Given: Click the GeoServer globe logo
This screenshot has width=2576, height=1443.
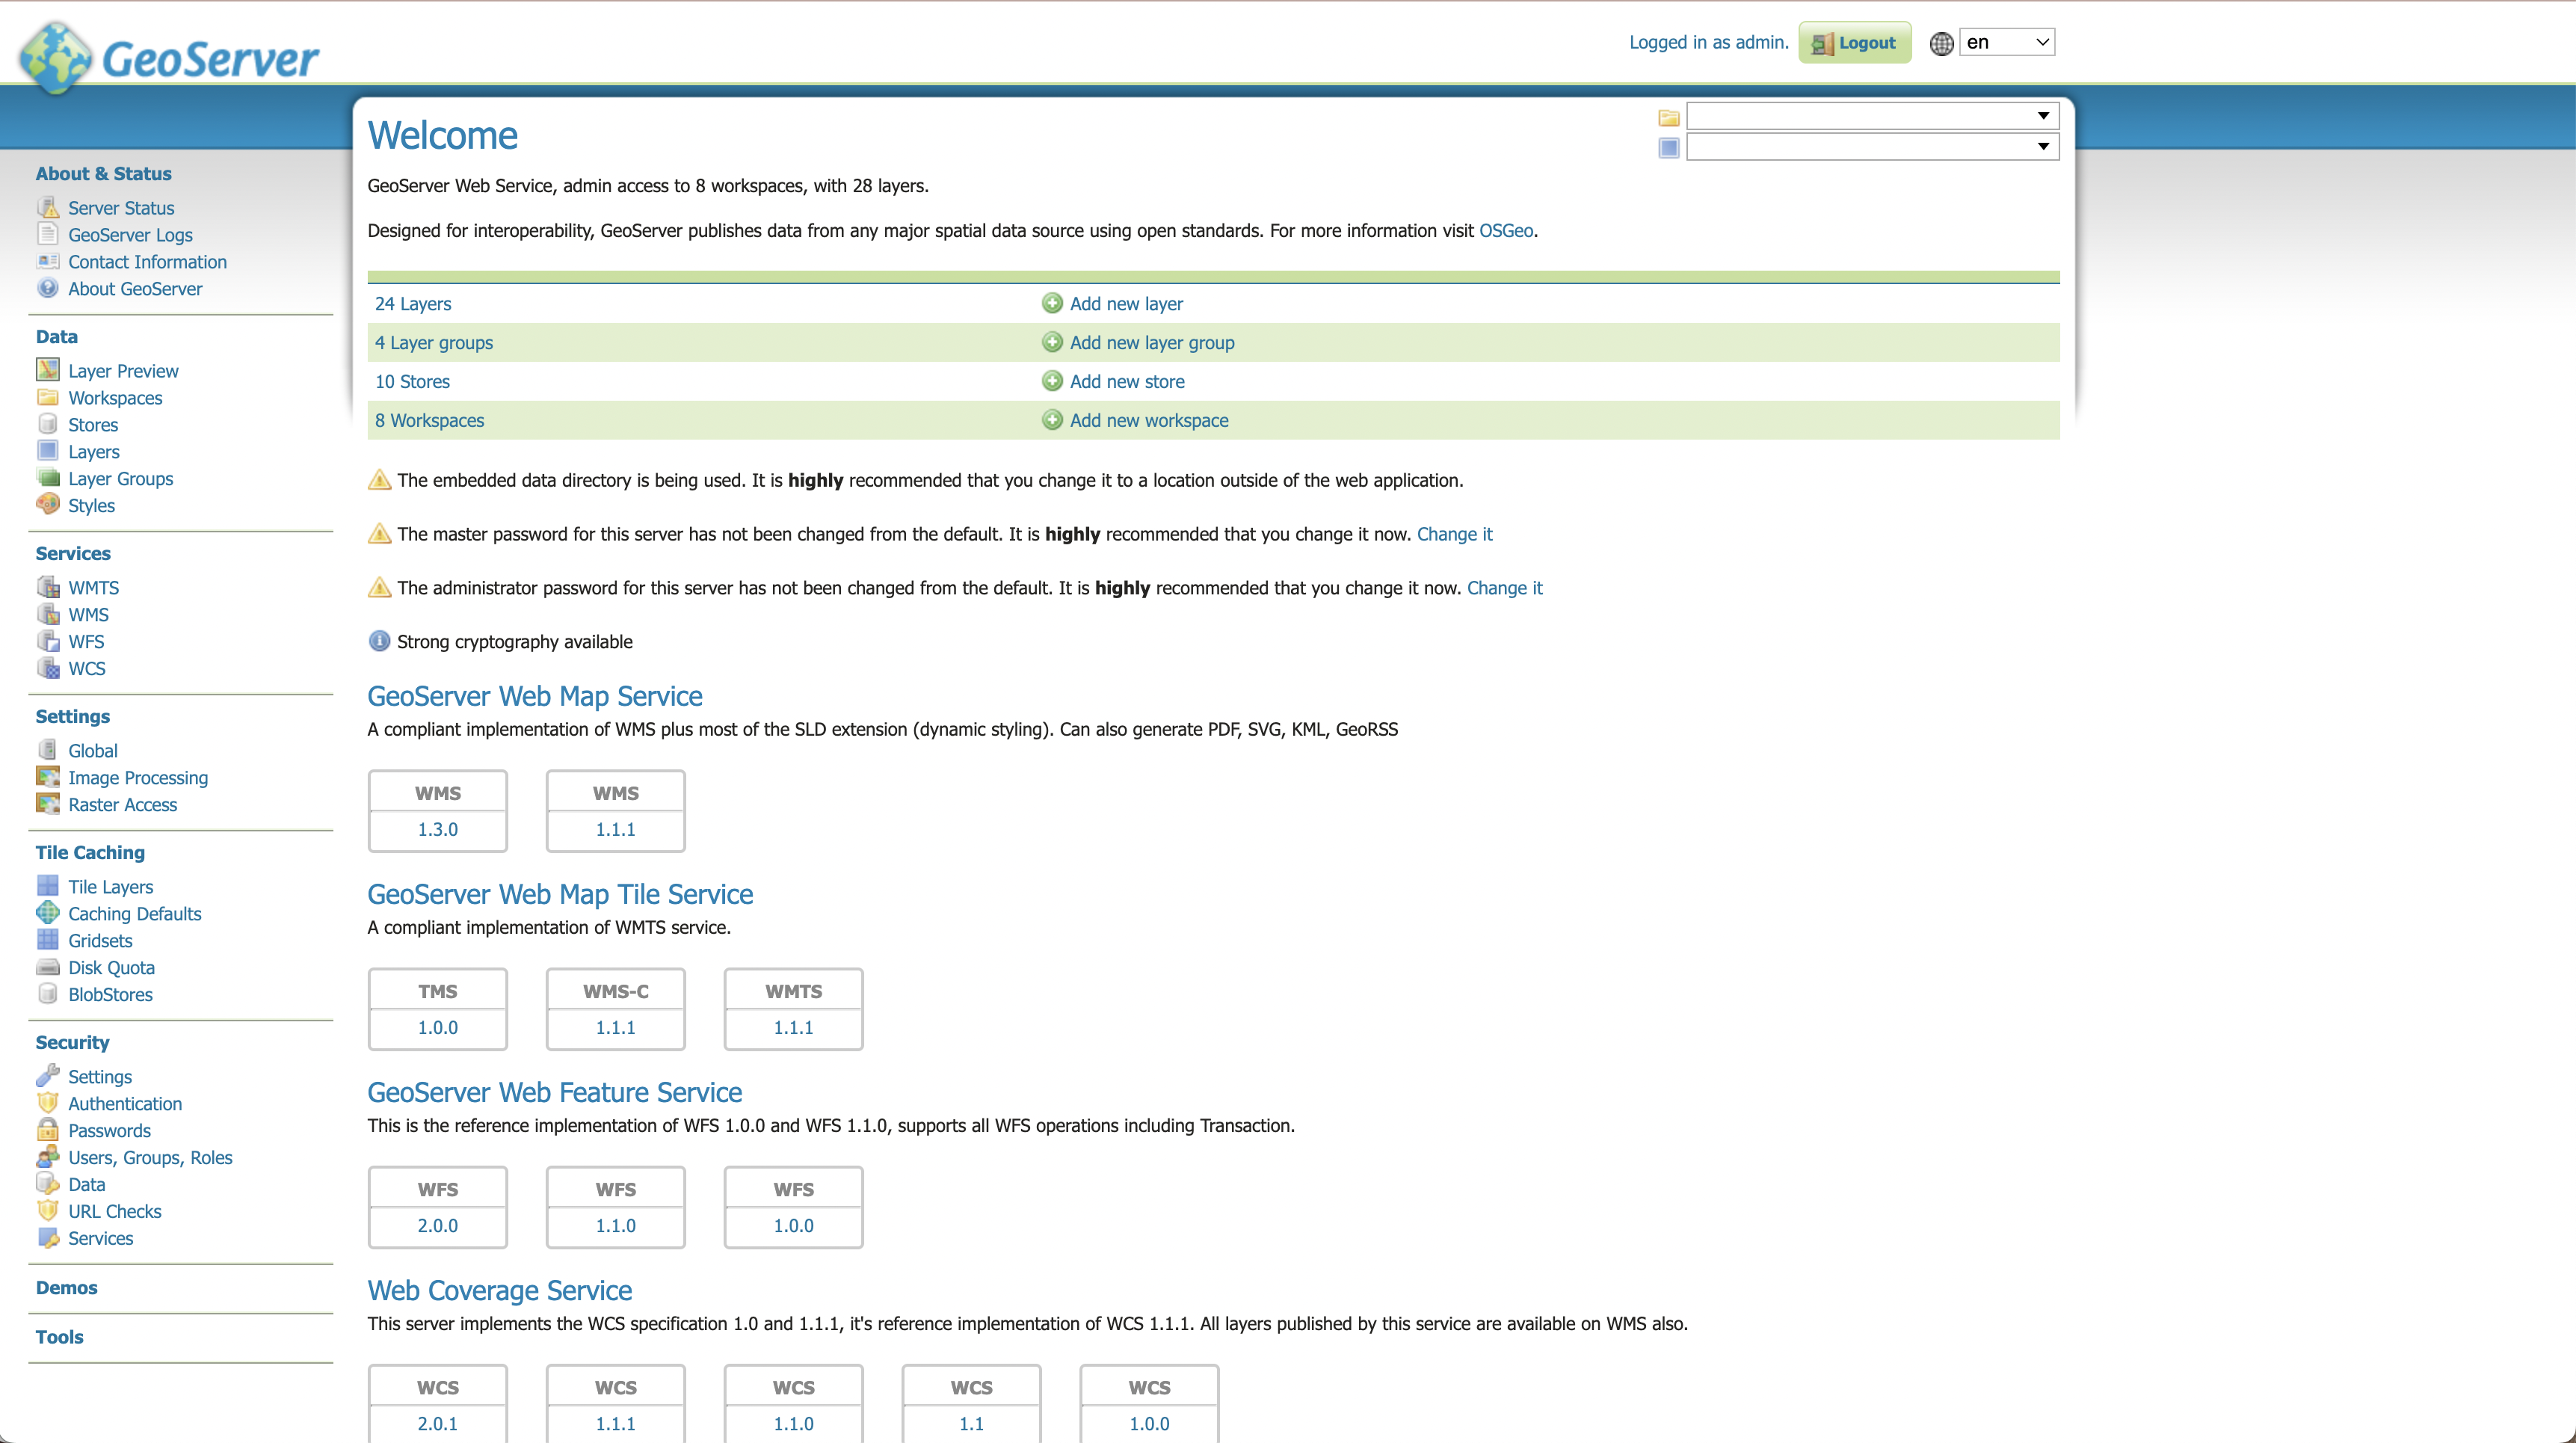Looking at the screenshot, I should (56, 58).
